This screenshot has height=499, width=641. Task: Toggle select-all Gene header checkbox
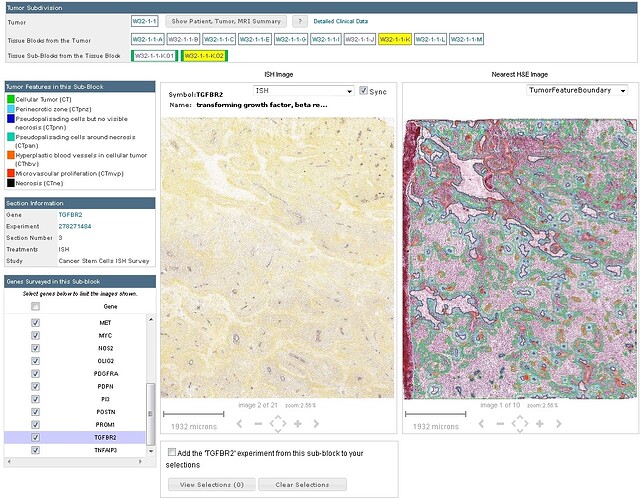click(36, 307)
